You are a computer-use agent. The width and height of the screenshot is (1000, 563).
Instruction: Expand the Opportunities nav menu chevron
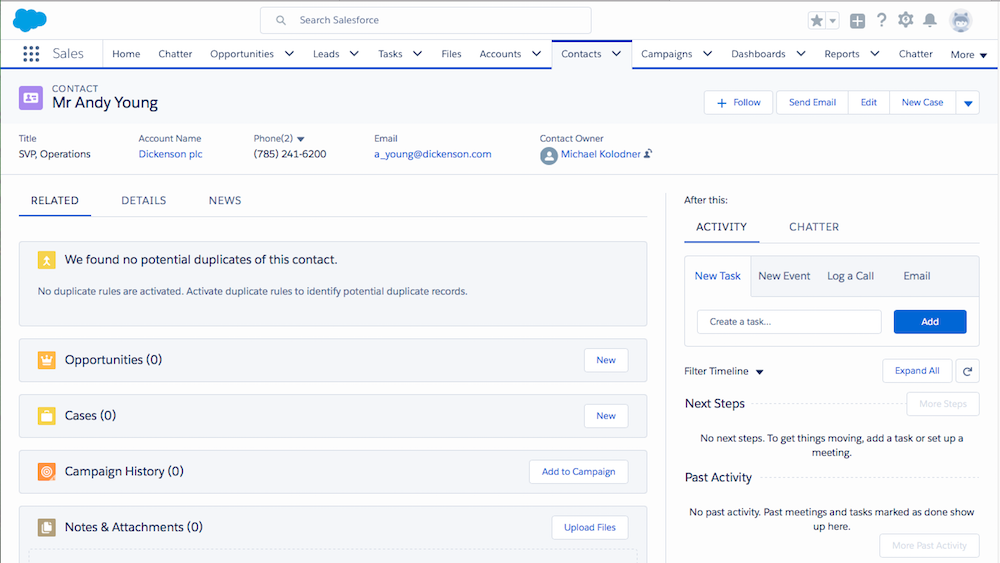pyautogui.click(x=289, y=54)
